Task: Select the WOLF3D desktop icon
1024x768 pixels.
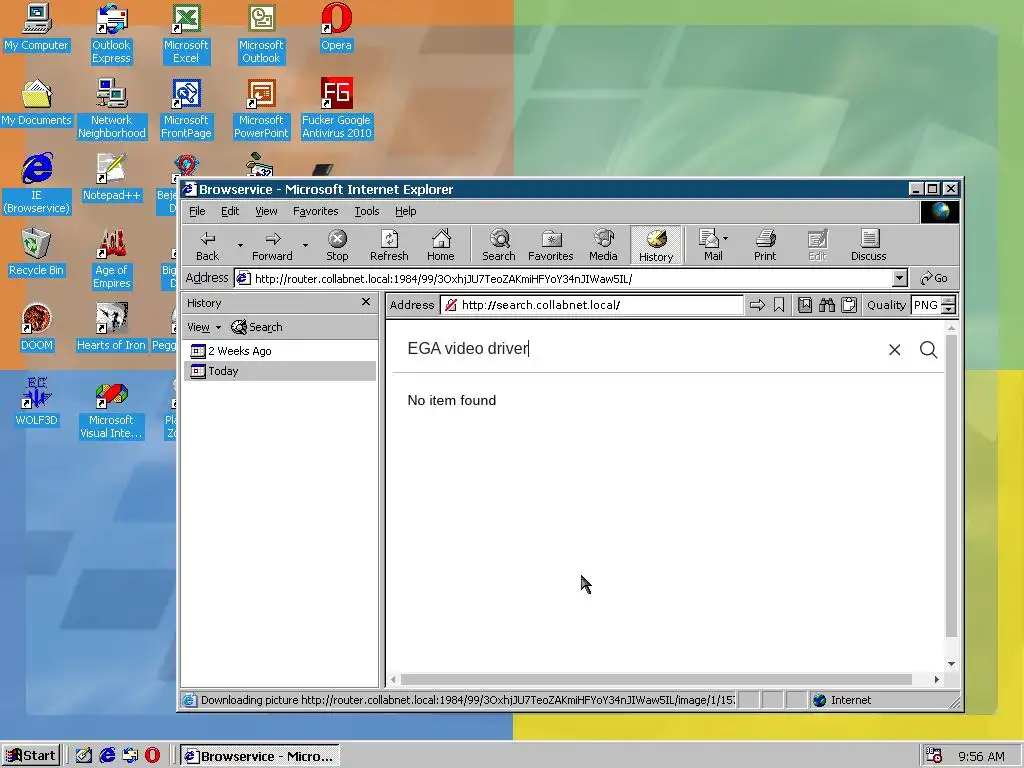Action: 36,403
